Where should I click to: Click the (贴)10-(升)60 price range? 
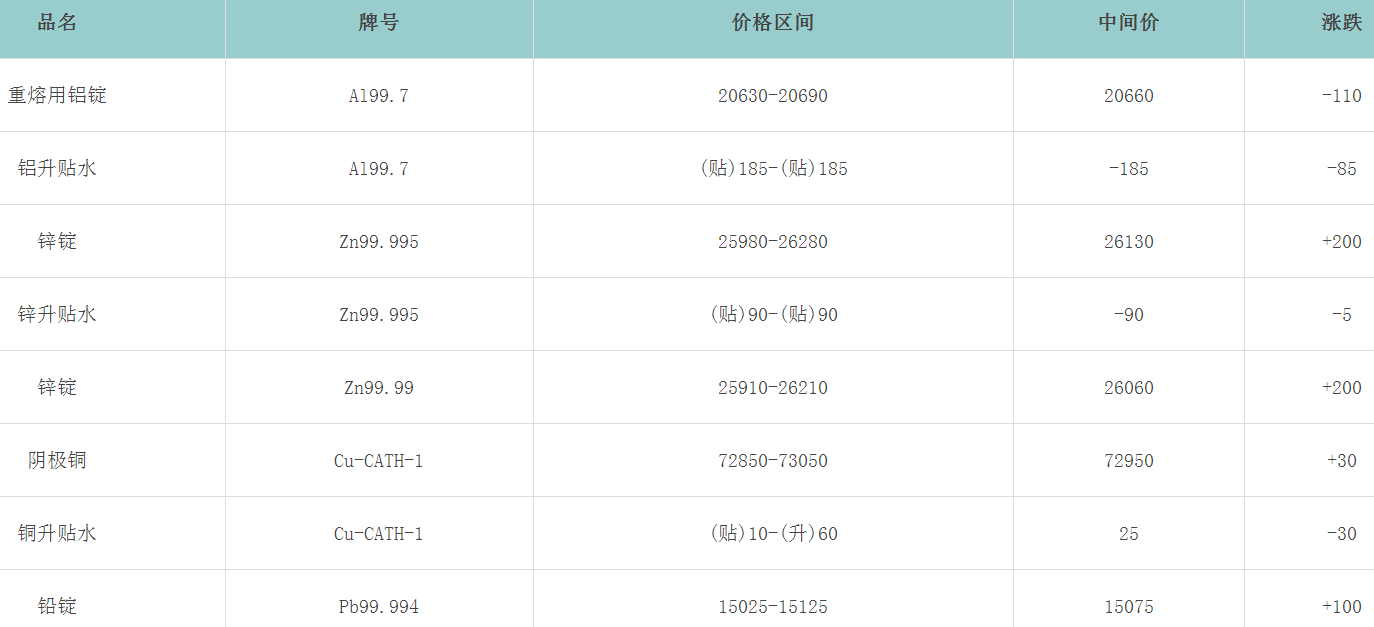tap(772, 534)
